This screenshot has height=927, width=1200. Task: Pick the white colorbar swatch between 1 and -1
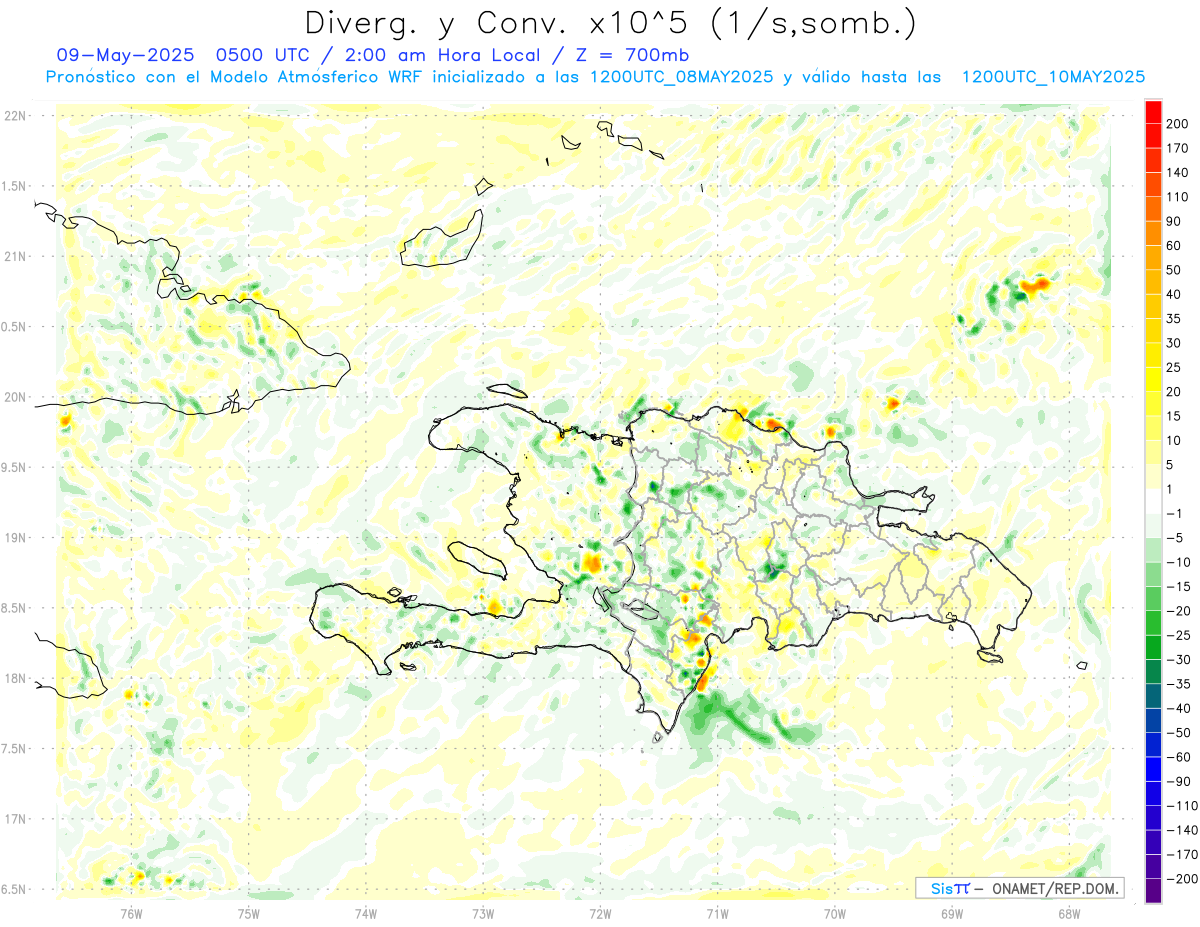1153,502
